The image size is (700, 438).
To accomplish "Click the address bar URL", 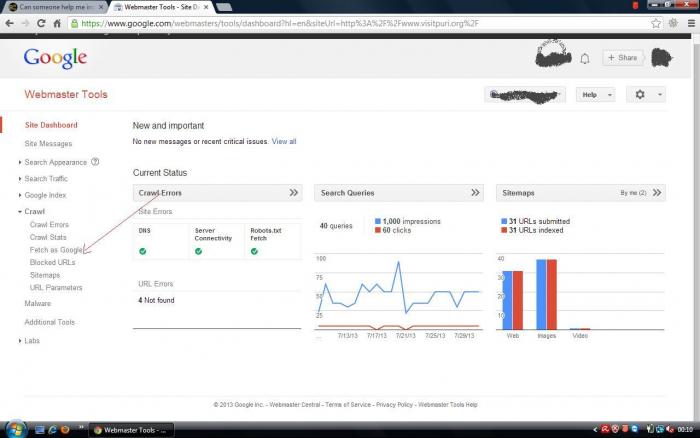I will (x=279, y=23).
